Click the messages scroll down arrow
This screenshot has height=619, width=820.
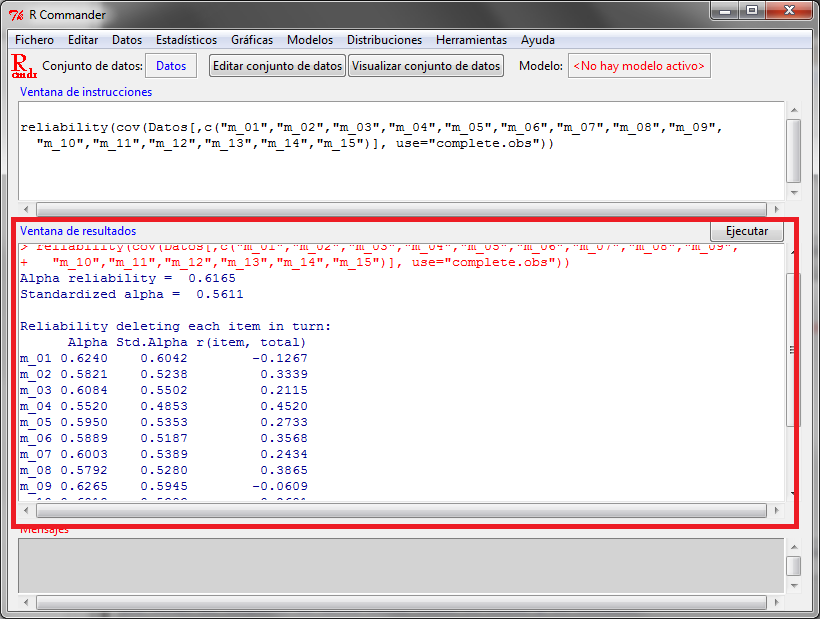793,586
